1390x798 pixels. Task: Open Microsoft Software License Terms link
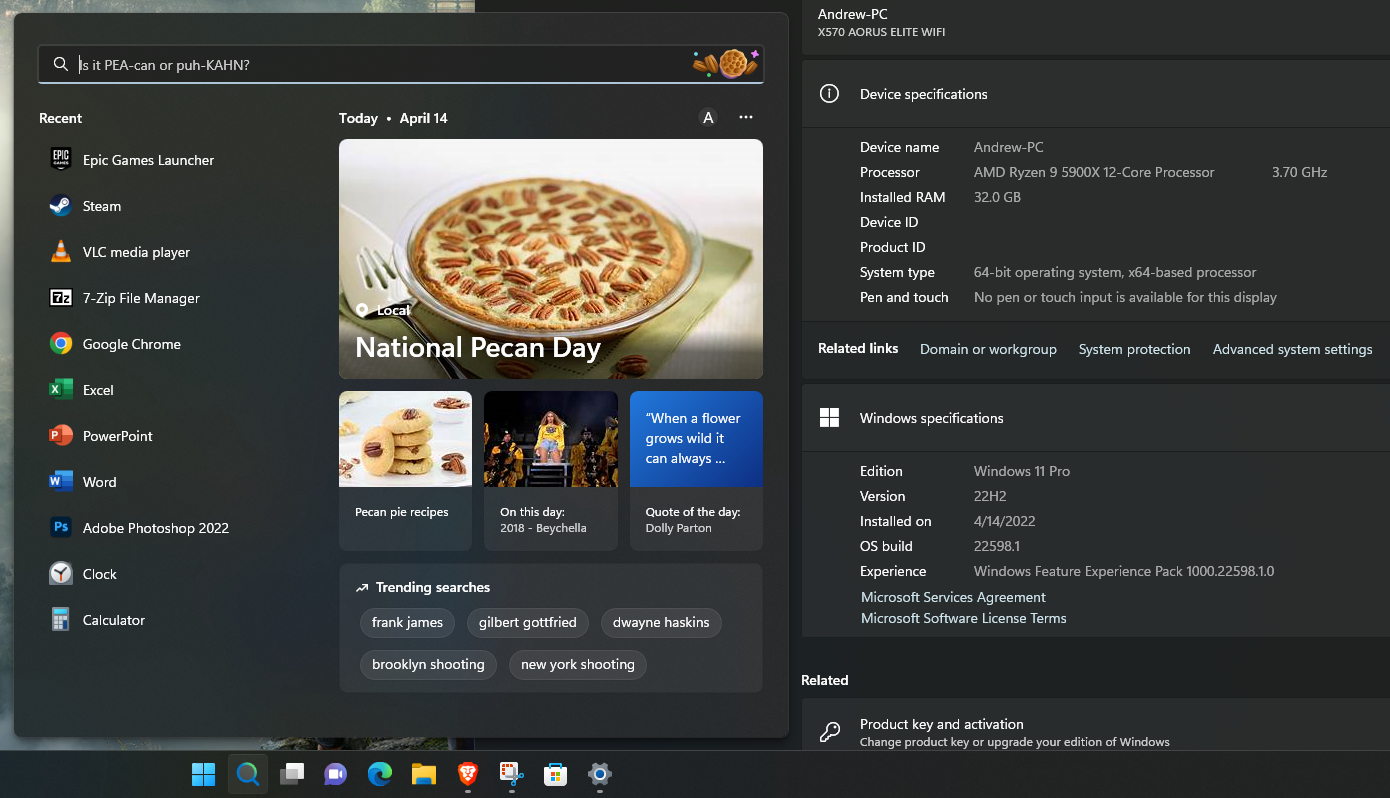[963, 618]
